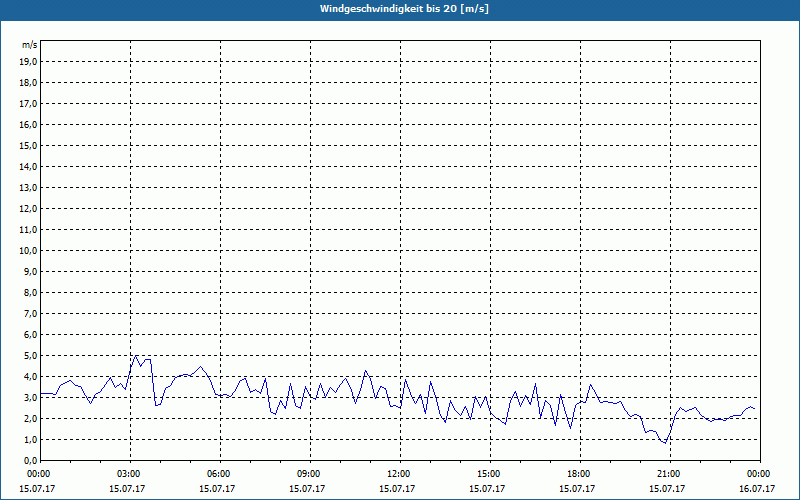The image size is (800, 500).
Task: Click the 03:00 time label
Action: (x=131, y=474)
